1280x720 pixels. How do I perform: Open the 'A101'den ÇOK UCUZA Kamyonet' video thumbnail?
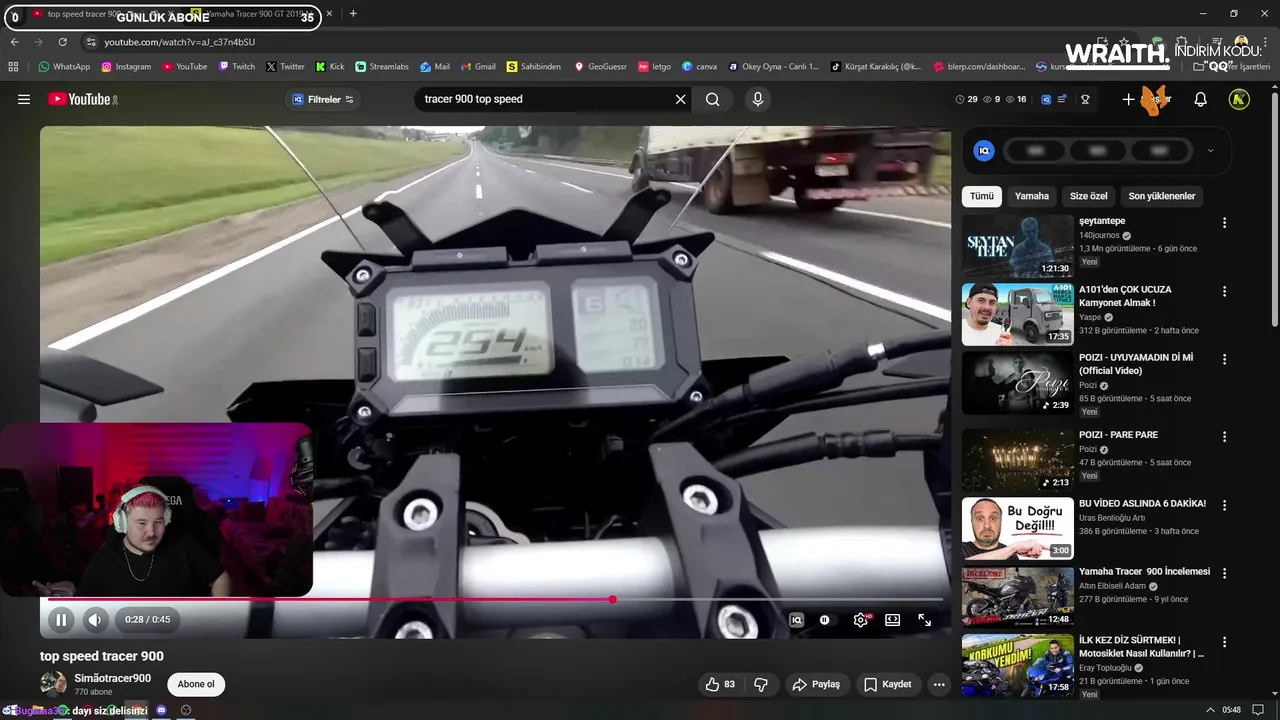[1018, 314]
